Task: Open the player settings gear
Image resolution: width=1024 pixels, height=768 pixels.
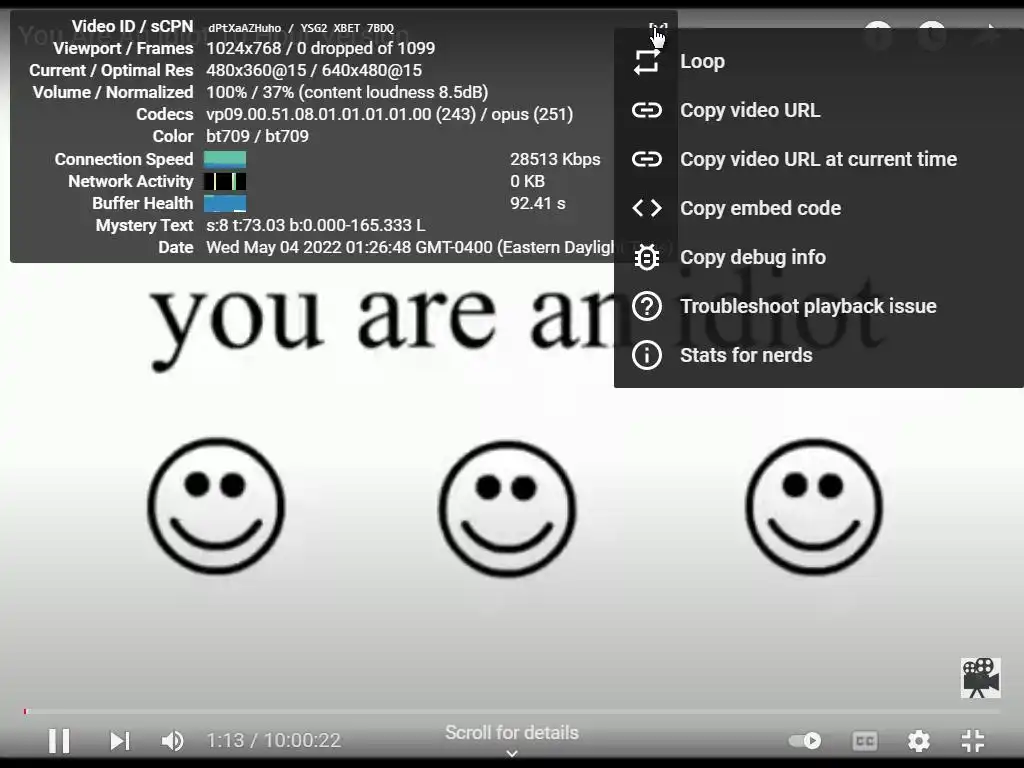Action: tap(918, 741)
